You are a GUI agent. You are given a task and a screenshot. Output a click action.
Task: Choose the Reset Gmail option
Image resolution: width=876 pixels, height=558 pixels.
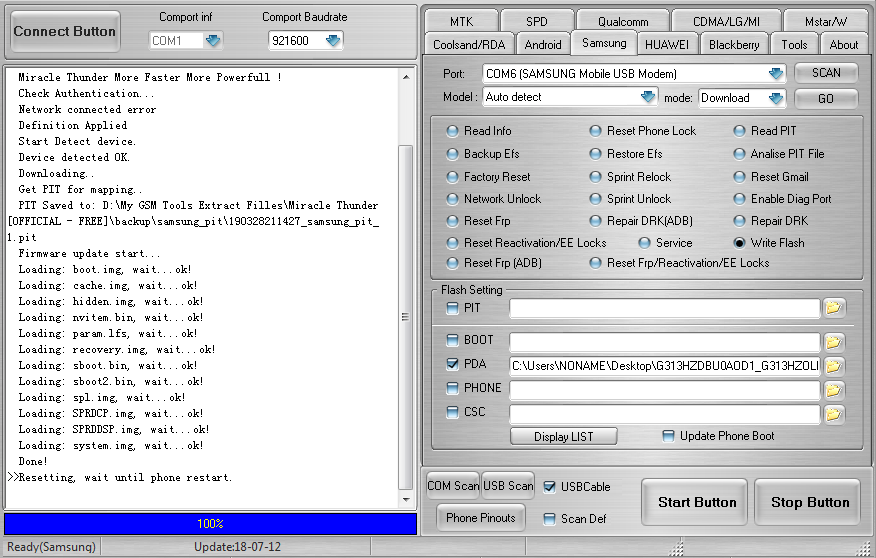739,177
